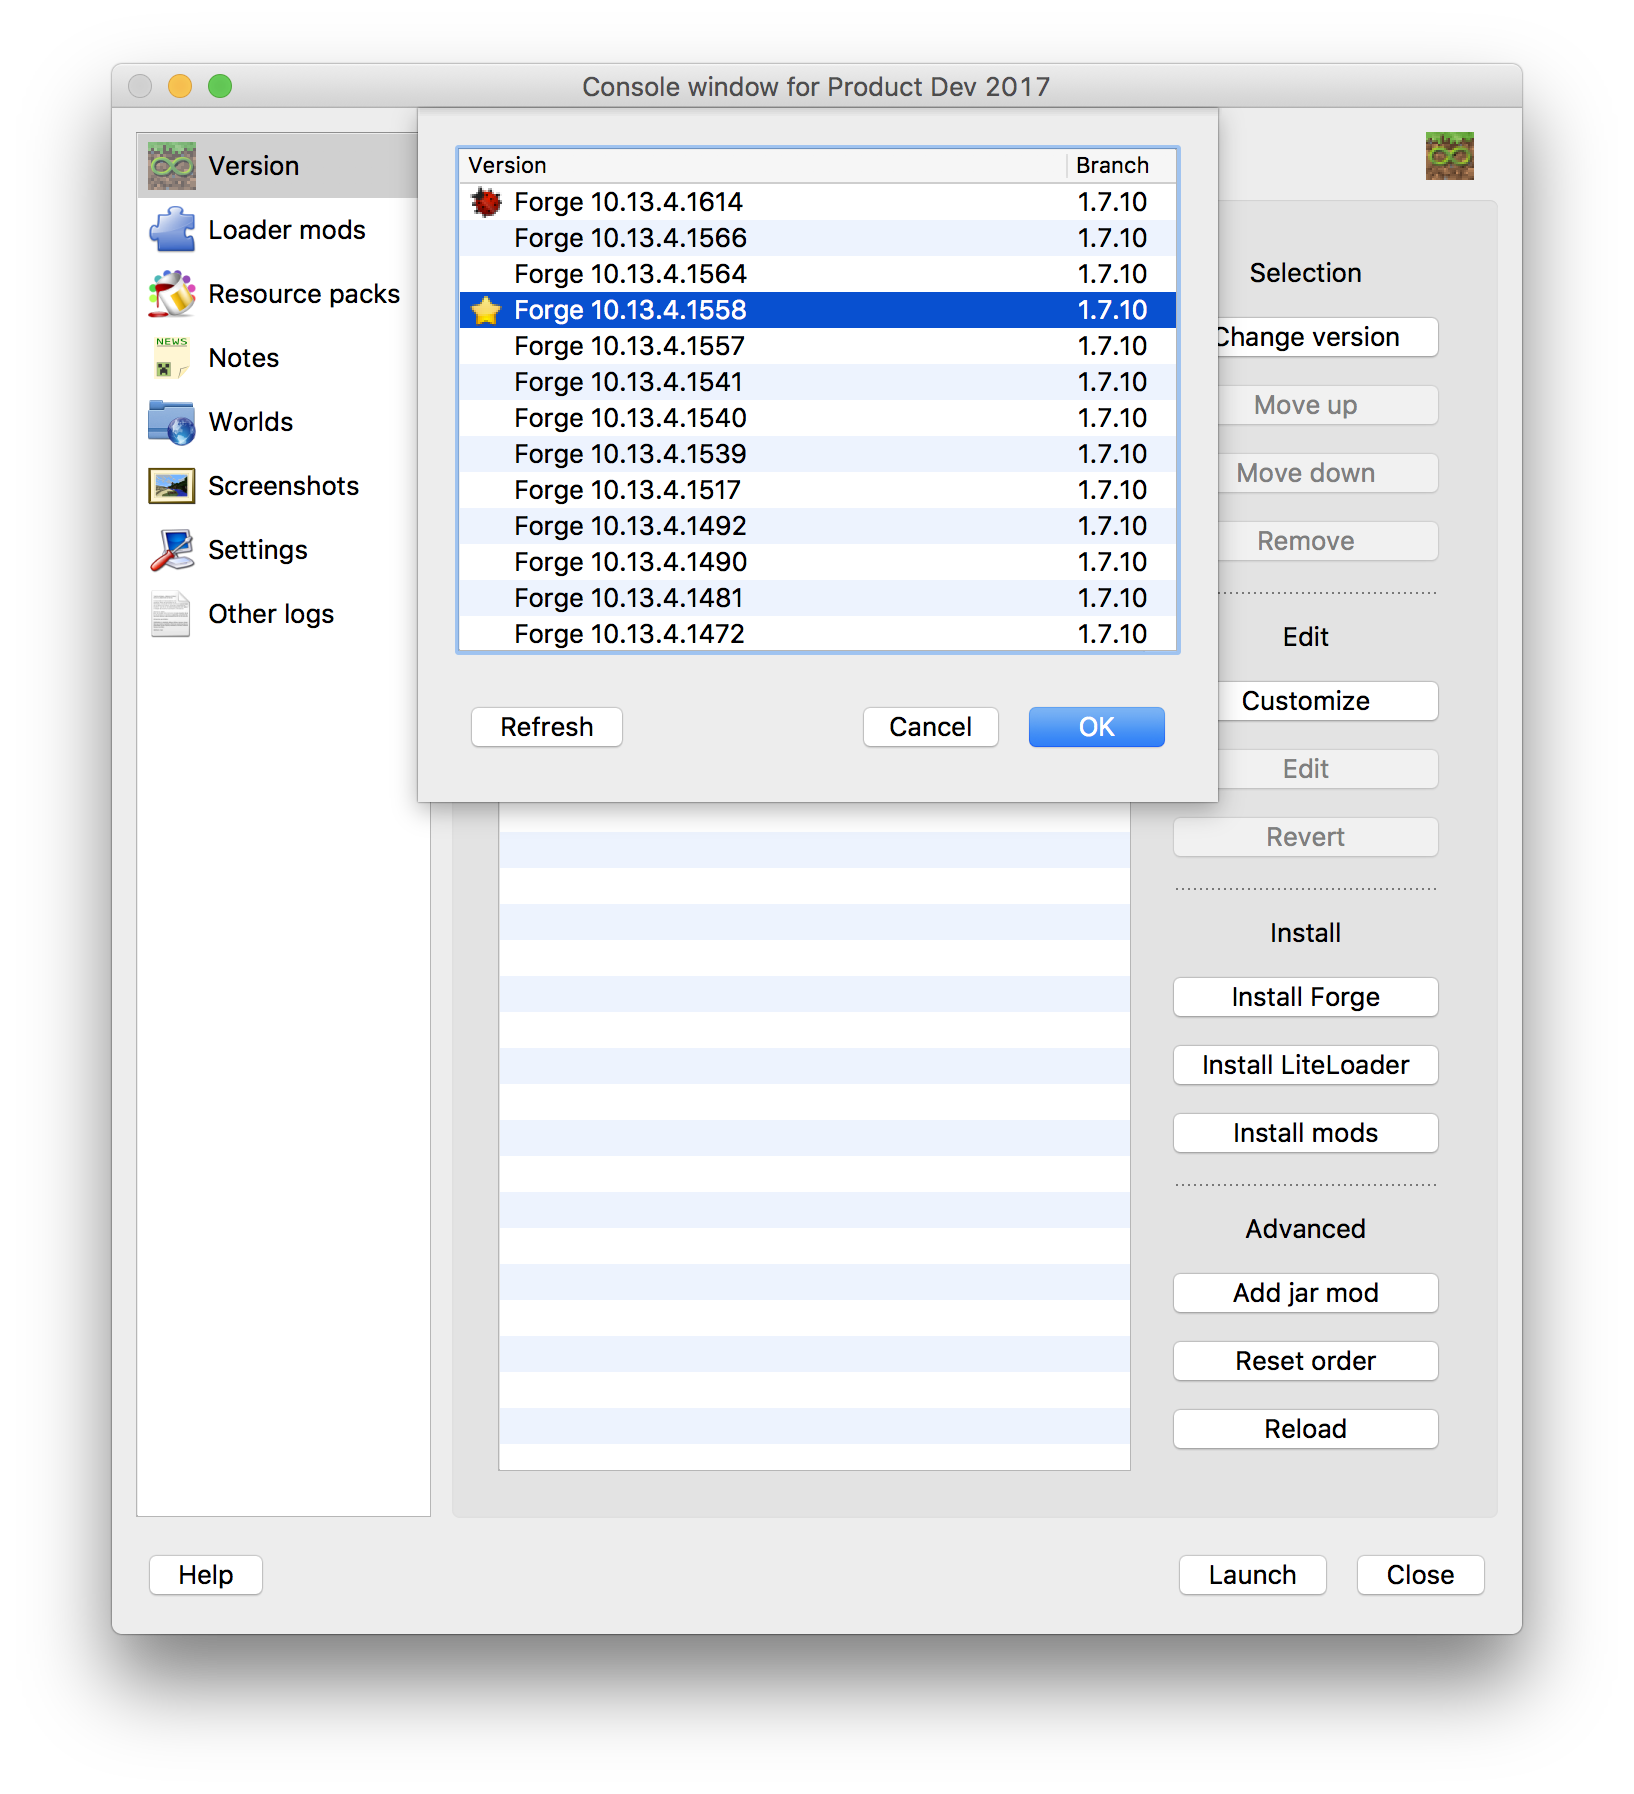The image size is (1634, 1794).
Task: Click the Worlds globe folder icon
Action: [172, 422]
